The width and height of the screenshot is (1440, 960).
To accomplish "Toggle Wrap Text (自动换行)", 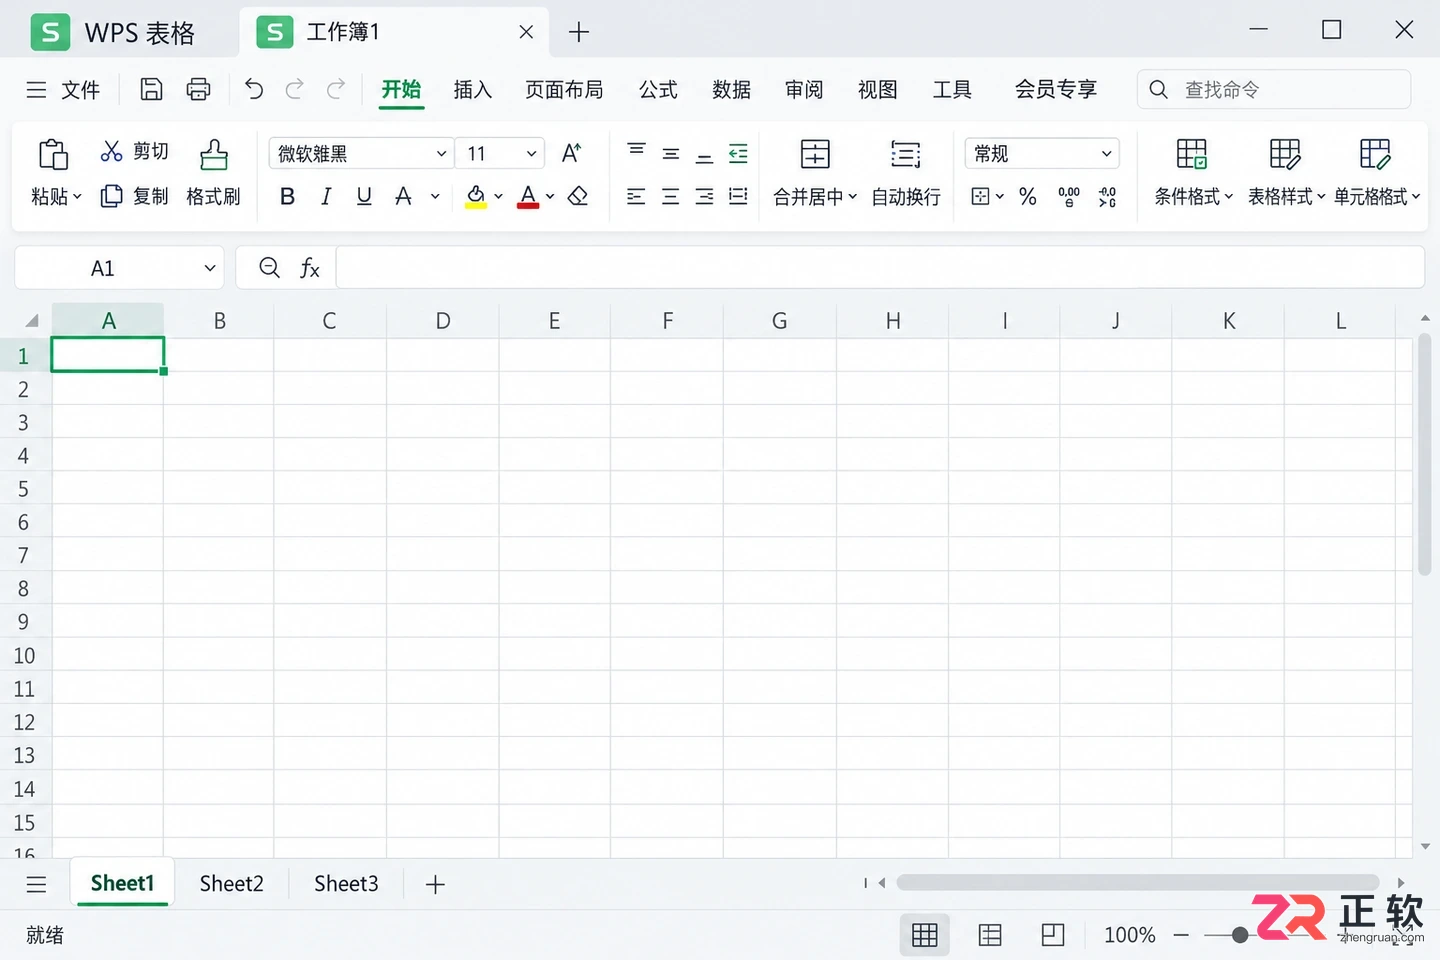I will (906, 173).
